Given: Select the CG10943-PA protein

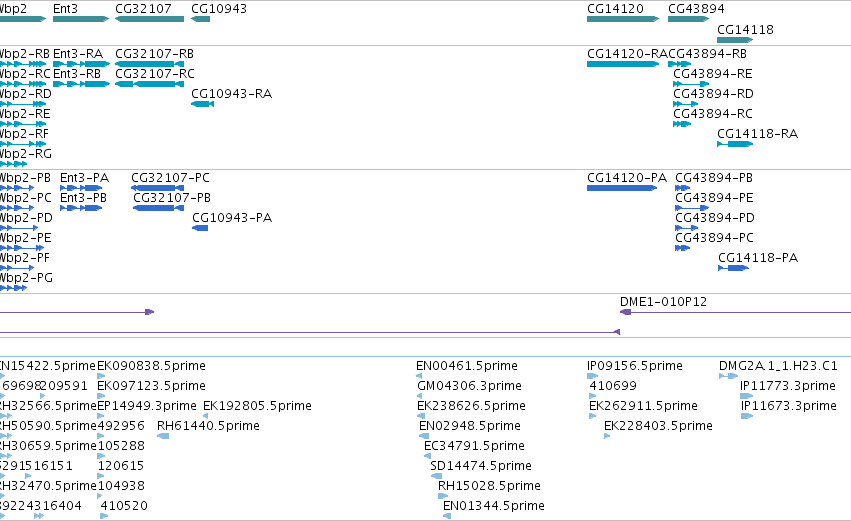Looking at the screenshot, I should [x=200, y=228].
